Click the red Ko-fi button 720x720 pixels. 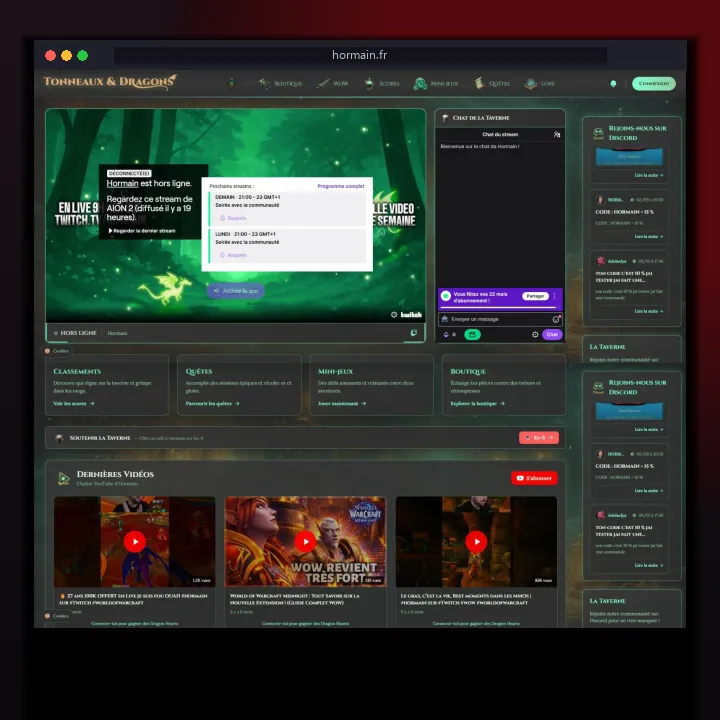(539, 438)
